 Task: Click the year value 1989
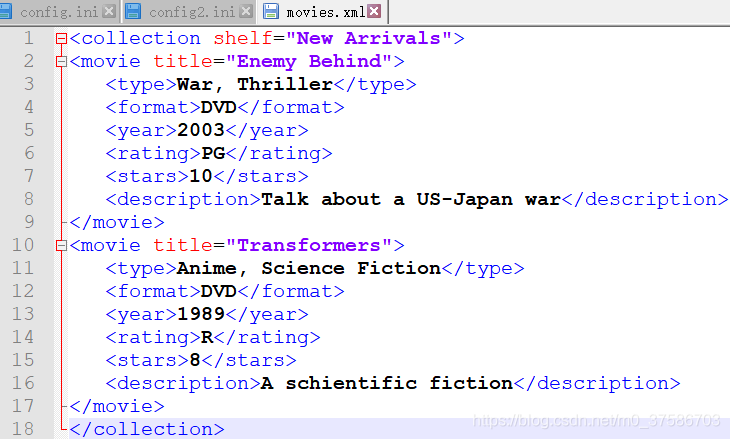point(201,314)
